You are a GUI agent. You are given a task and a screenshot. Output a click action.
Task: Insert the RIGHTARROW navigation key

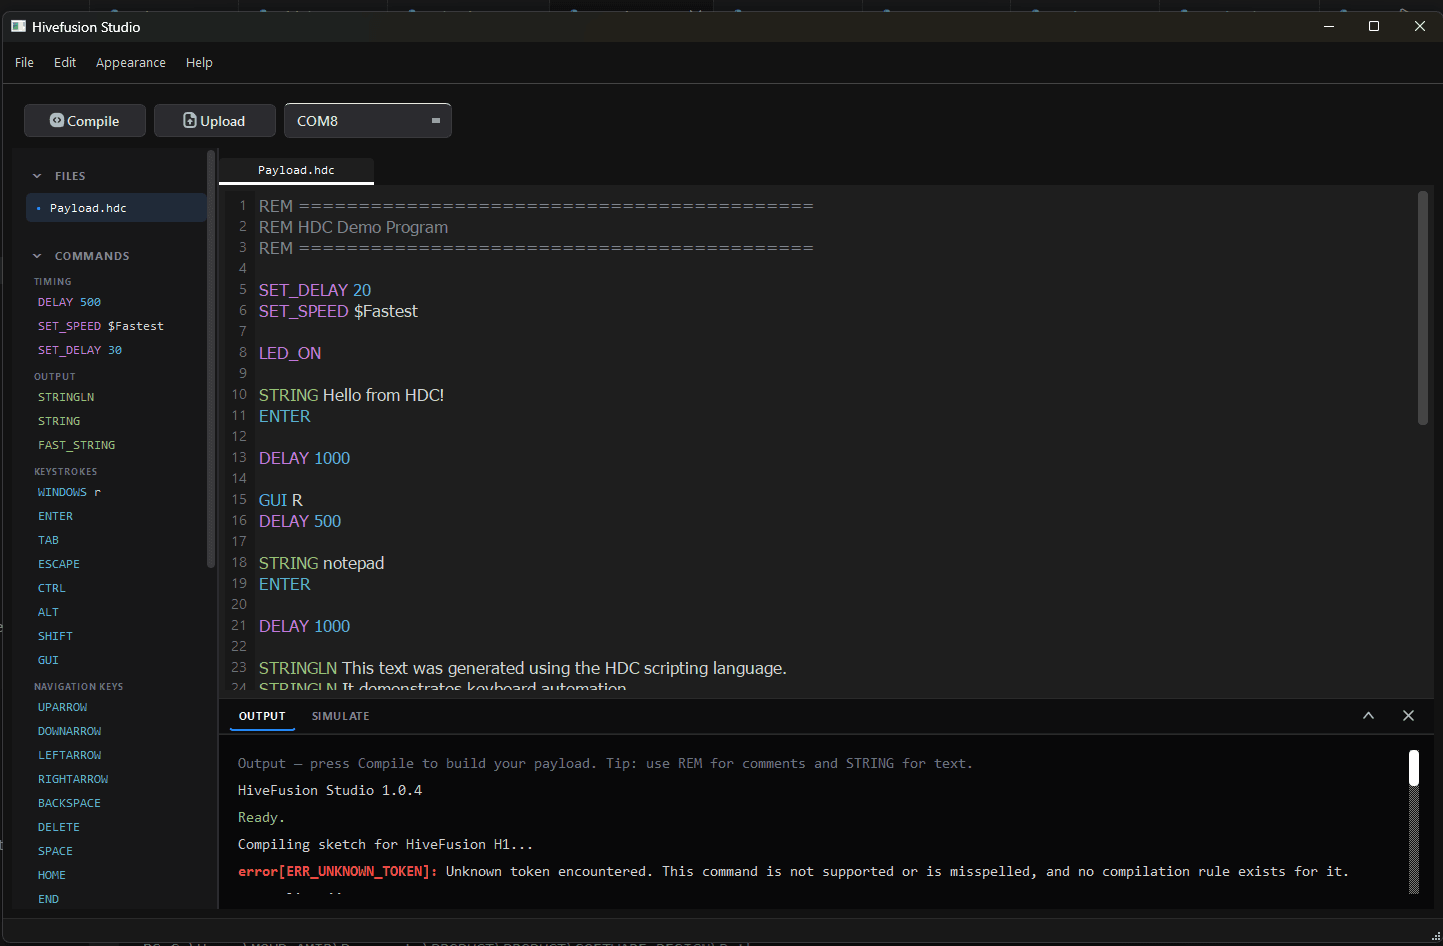pos(73,779)
